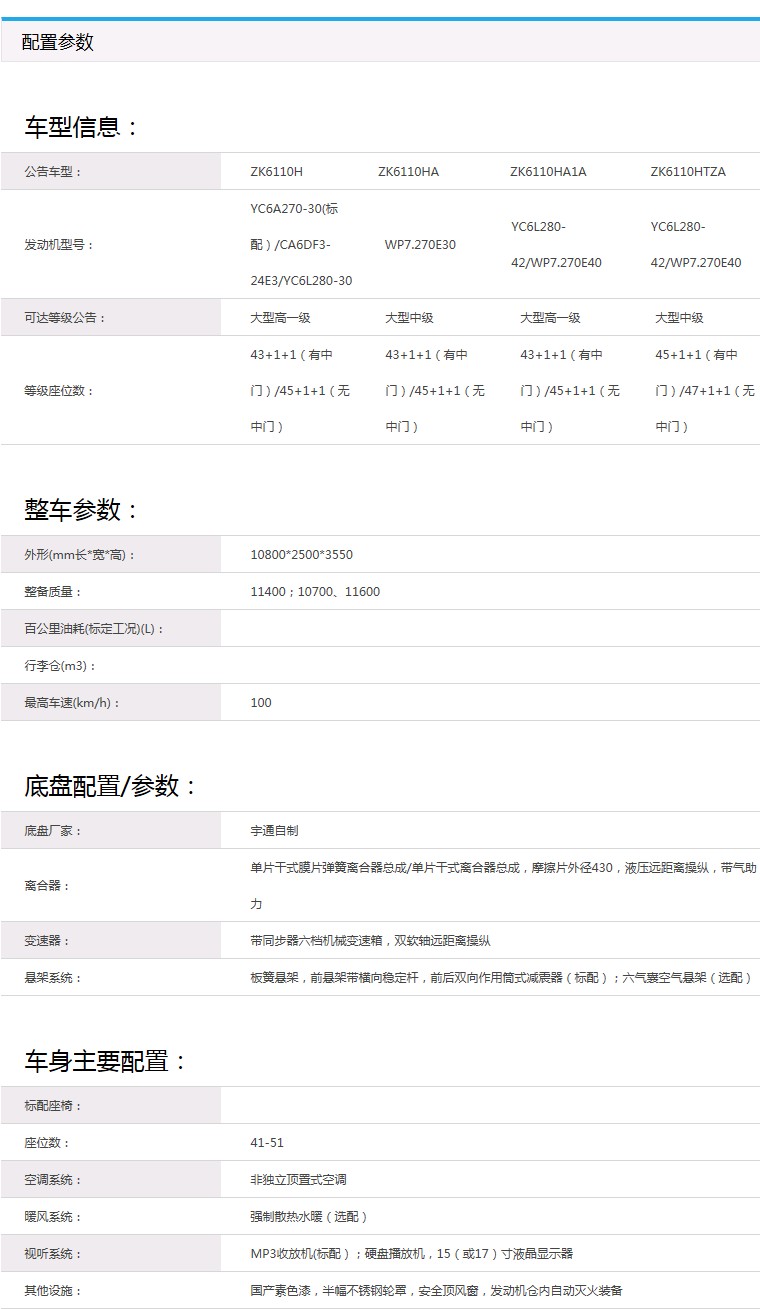Click the 暖风系统 row label
760x1309 pixels.
coord(54,1217)
